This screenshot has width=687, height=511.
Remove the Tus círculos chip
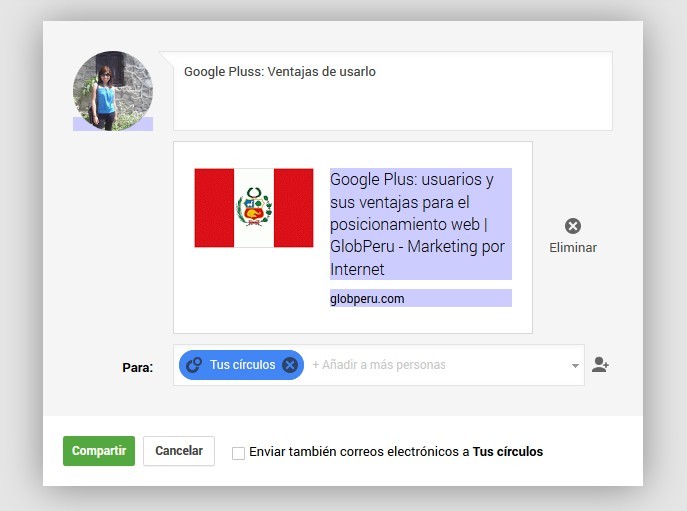tap(290, 365)
